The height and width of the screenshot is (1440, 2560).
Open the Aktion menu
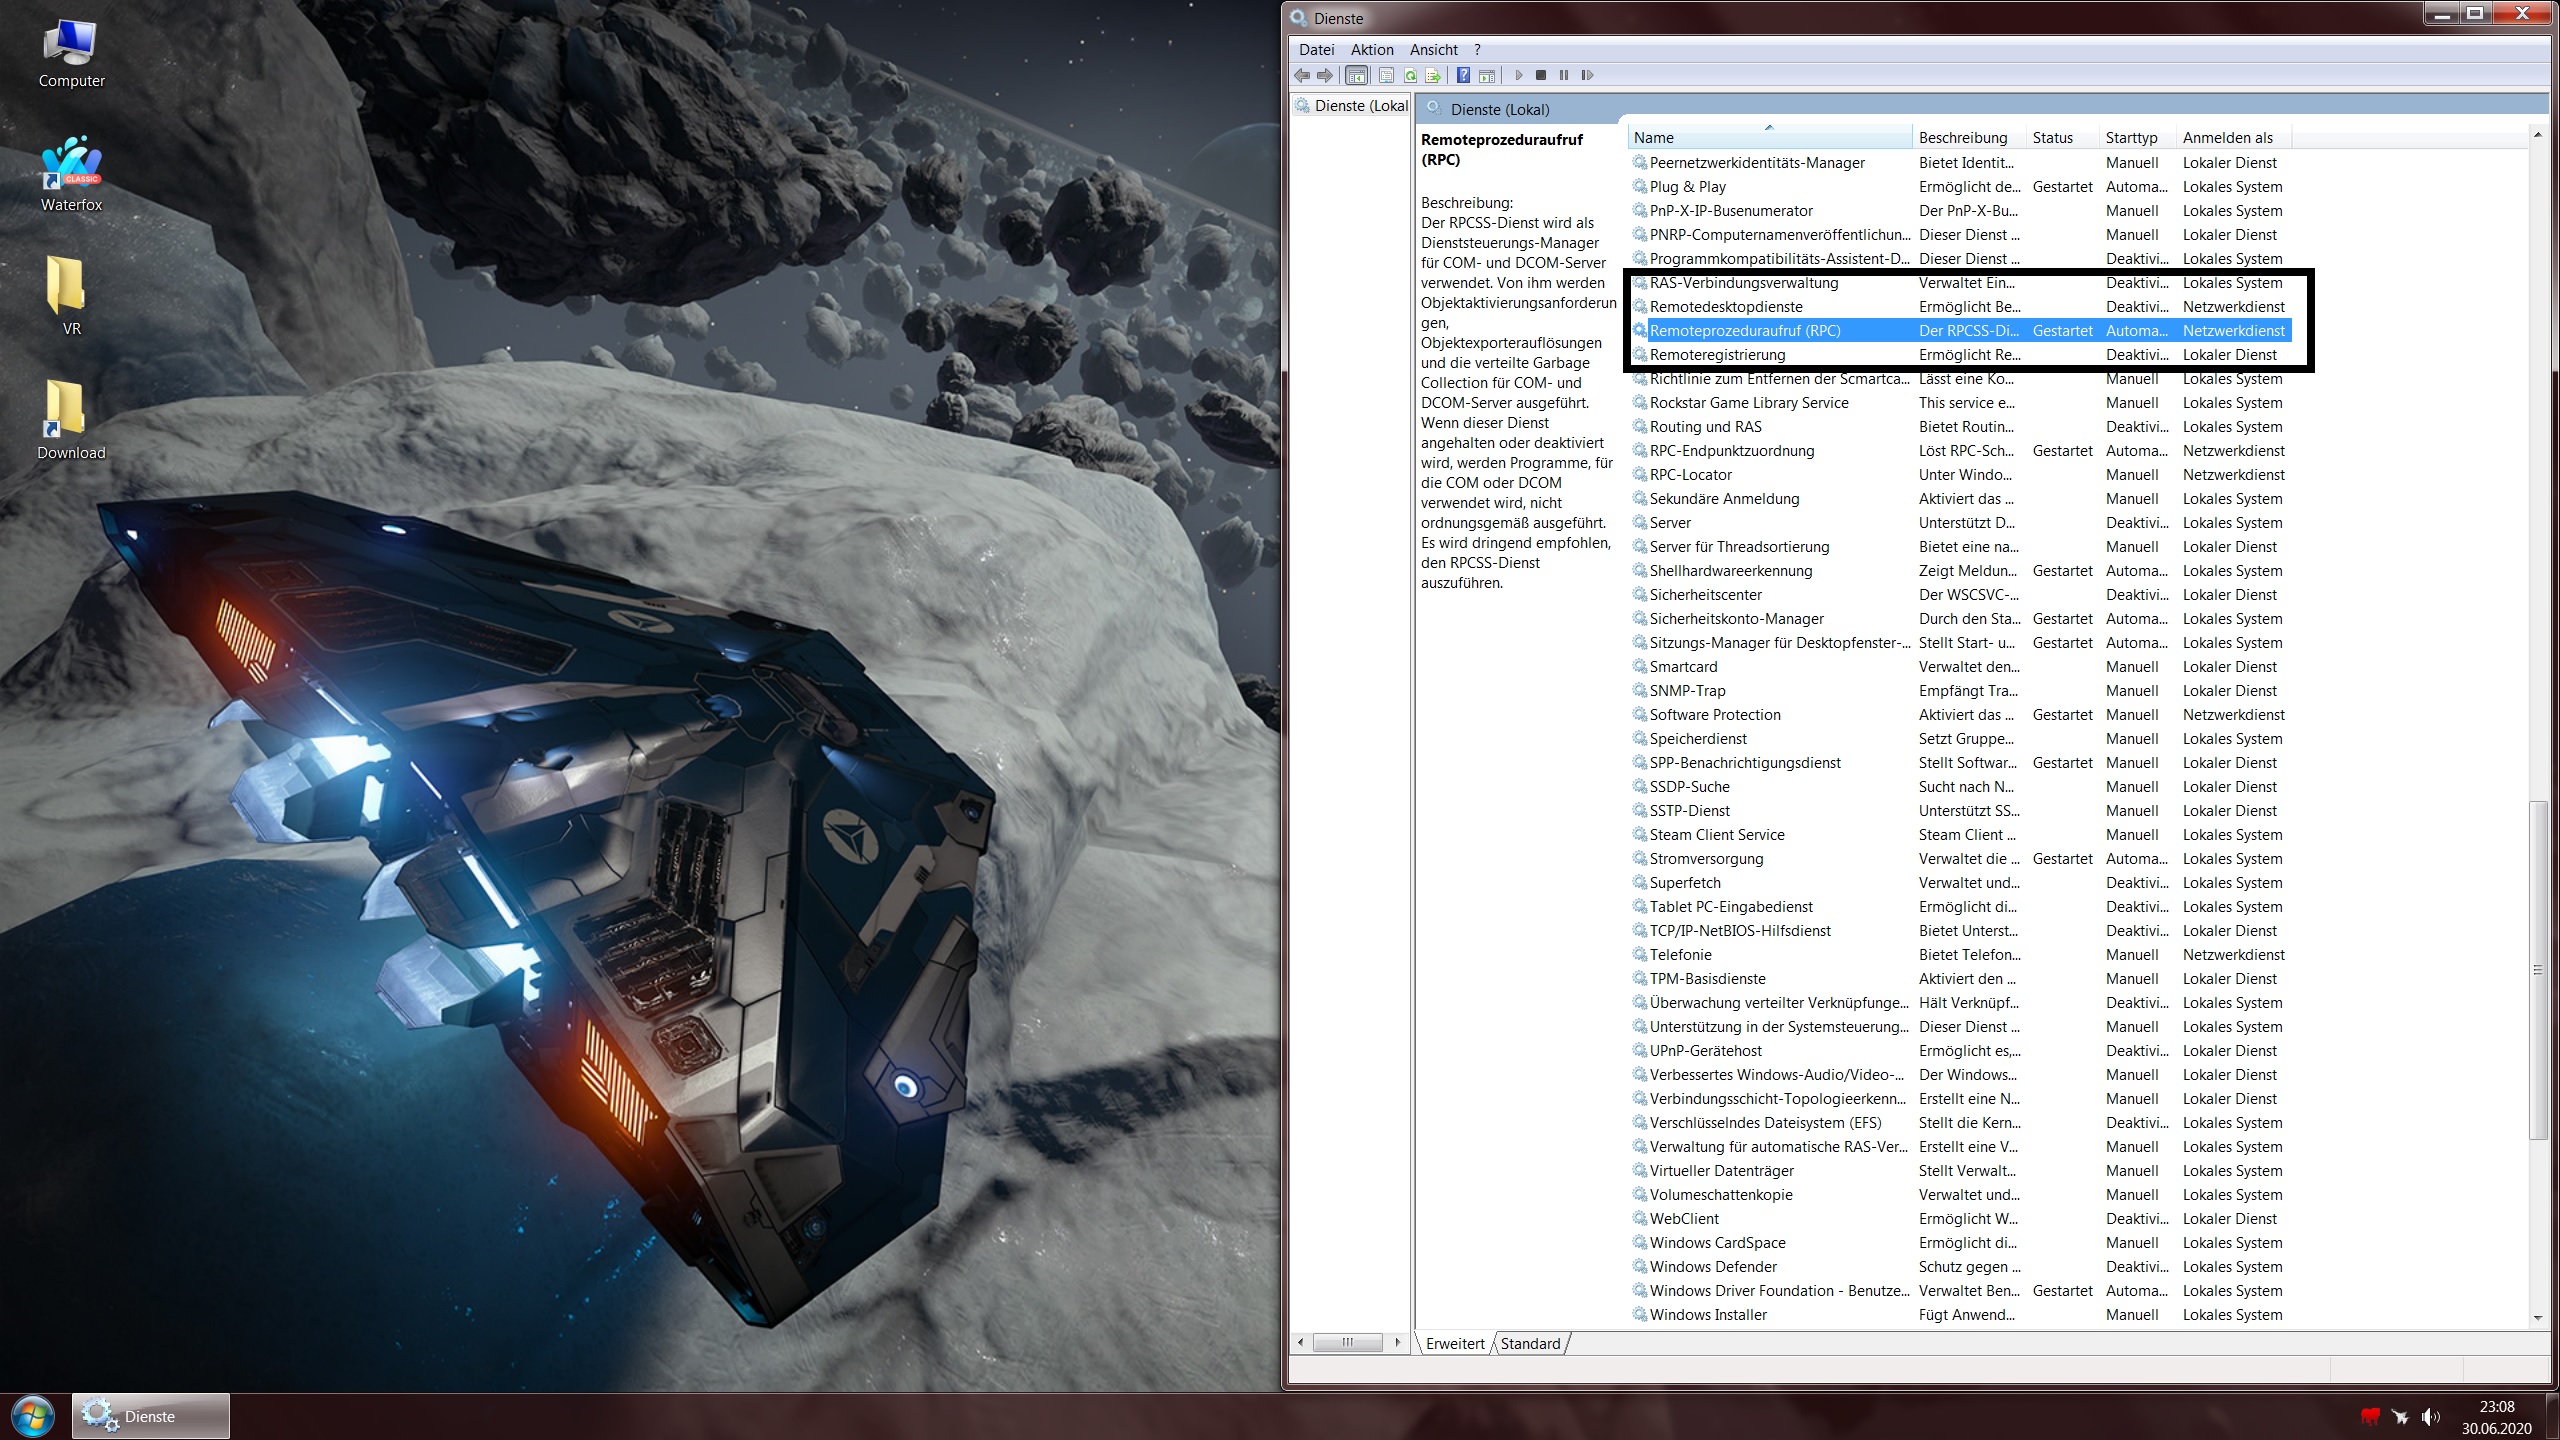pyautogui.click(x=1371, y=50)
